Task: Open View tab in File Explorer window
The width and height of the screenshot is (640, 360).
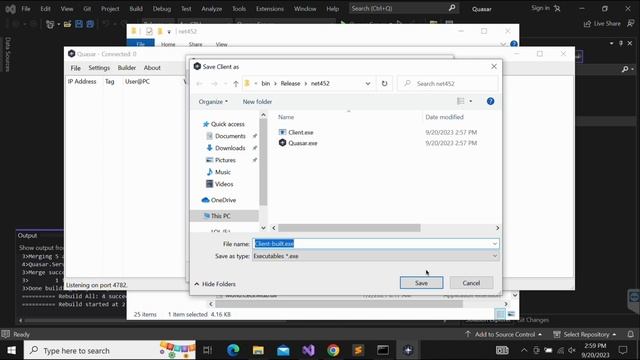Action: [222, 44]
